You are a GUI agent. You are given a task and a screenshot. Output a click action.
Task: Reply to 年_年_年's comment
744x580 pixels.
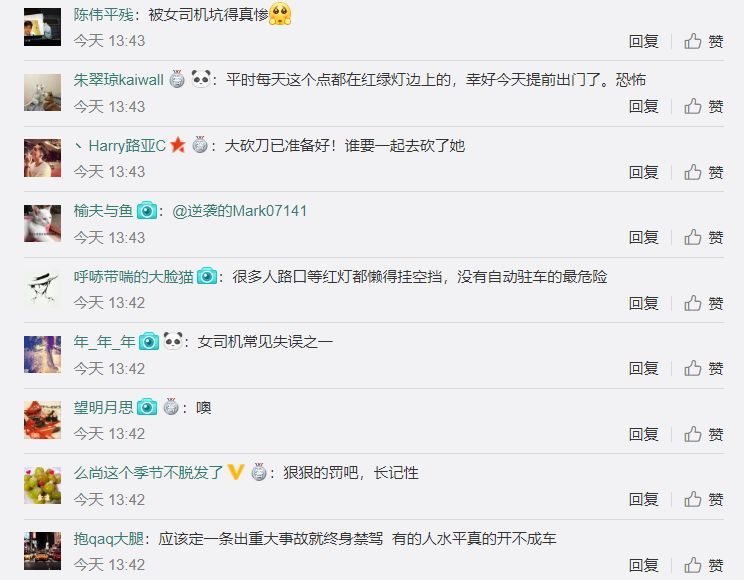[643, 368]
